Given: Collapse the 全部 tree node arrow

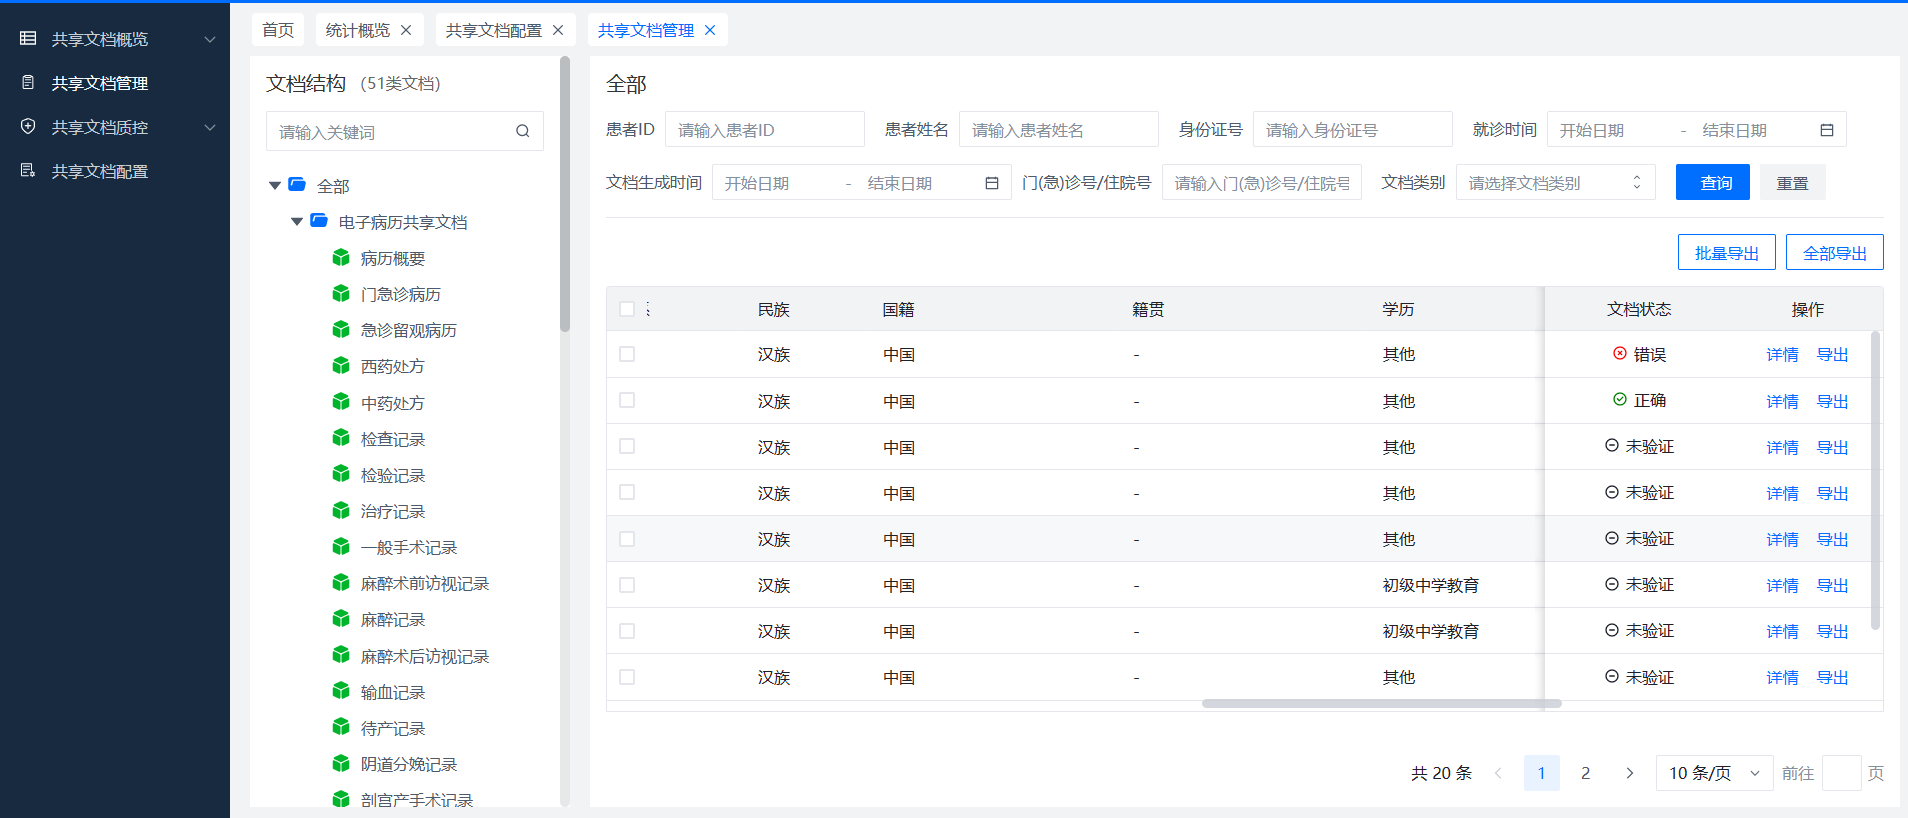Looking at the screenshot, I should coord(275,185).
